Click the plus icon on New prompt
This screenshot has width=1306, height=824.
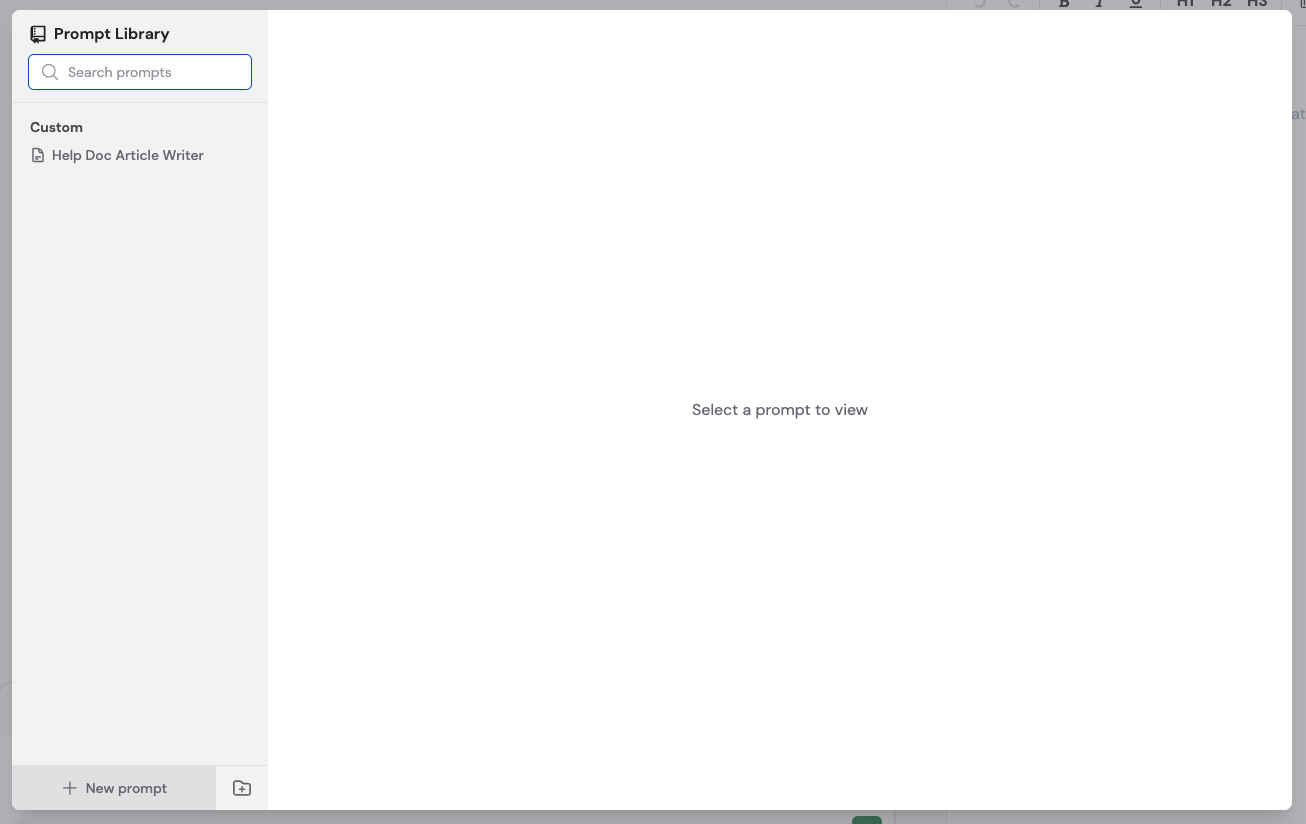68,788
